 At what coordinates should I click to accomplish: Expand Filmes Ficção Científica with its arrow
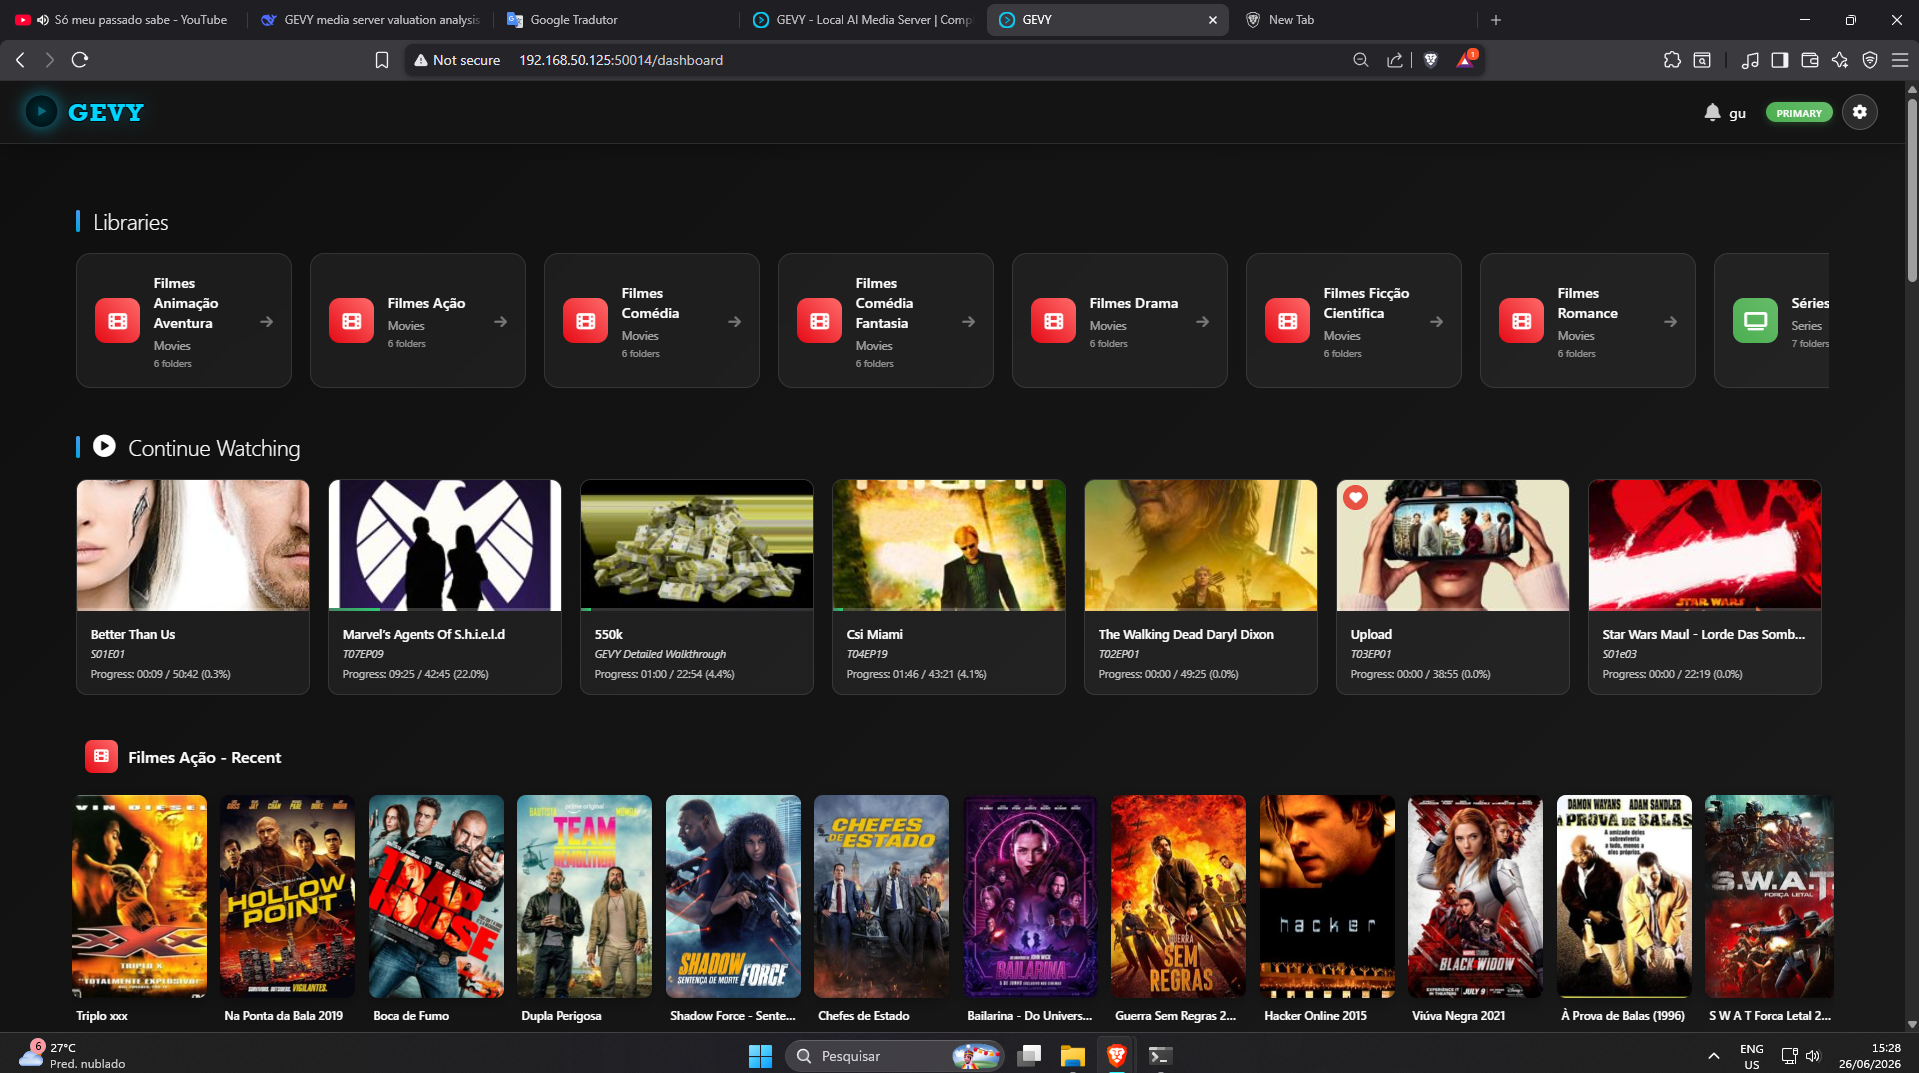[x=1436, y=321]
